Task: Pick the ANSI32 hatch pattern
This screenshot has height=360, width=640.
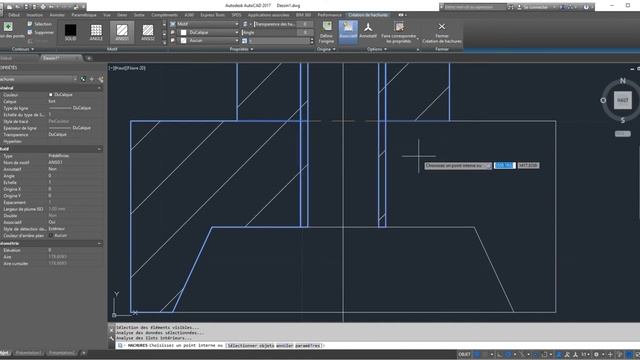Action: [147, 32]
